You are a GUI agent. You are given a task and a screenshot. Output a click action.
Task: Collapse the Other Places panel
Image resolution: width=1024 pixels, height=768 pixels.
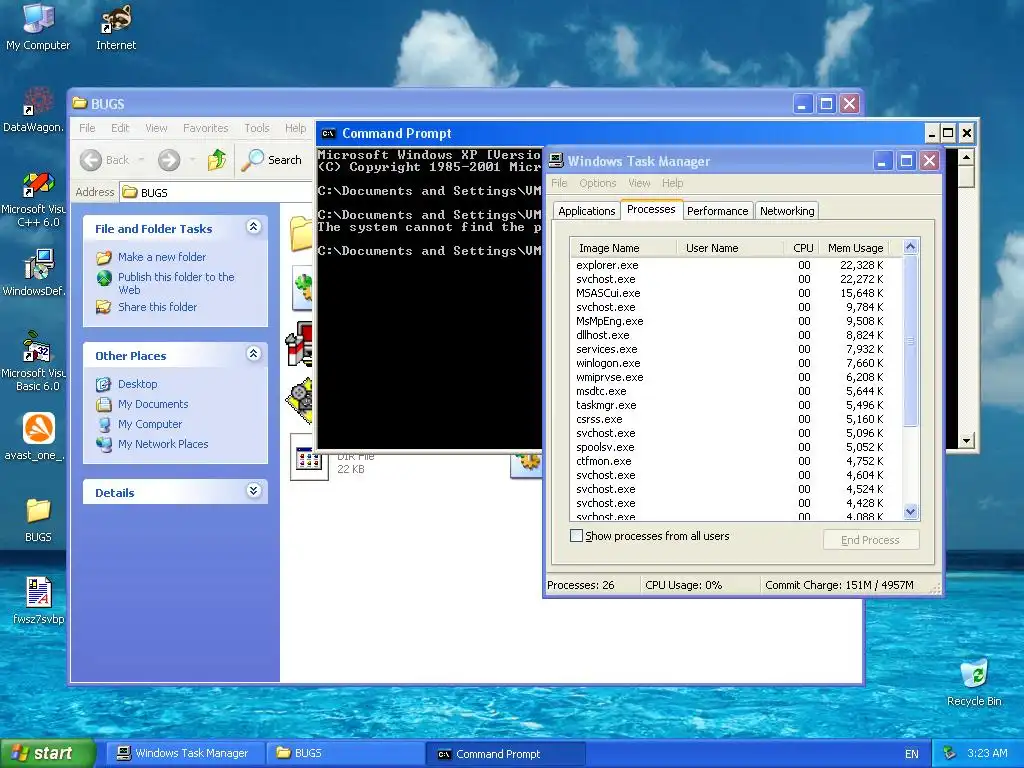254,354
